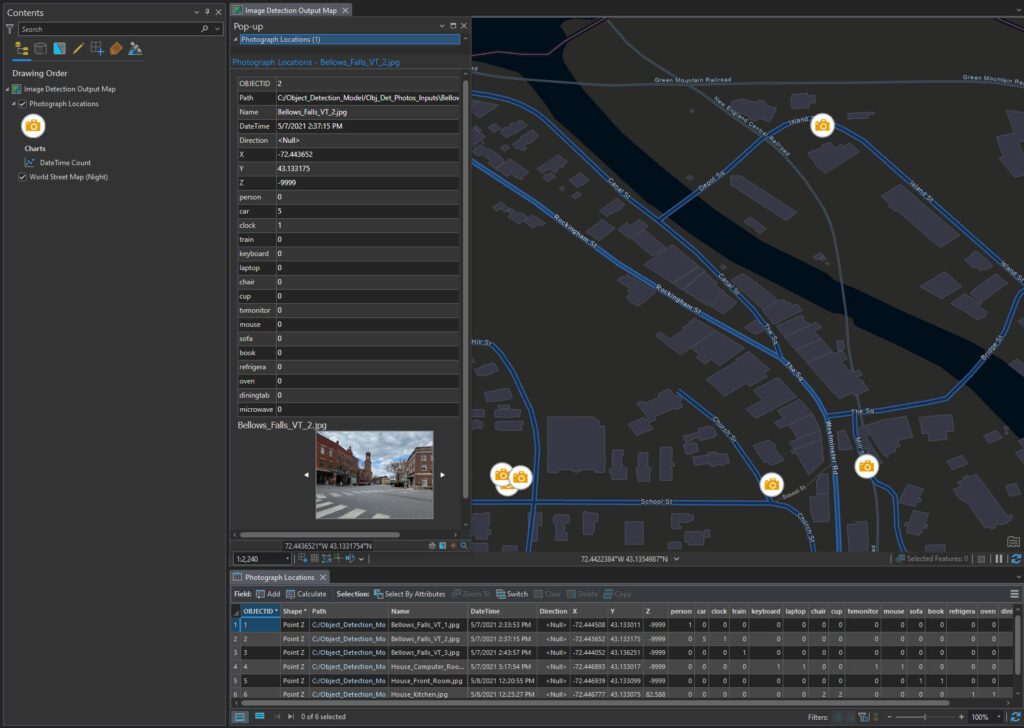
Task: Select the List By Labeling tag icon
Action: pyautogui.click(x=116, y=48)
